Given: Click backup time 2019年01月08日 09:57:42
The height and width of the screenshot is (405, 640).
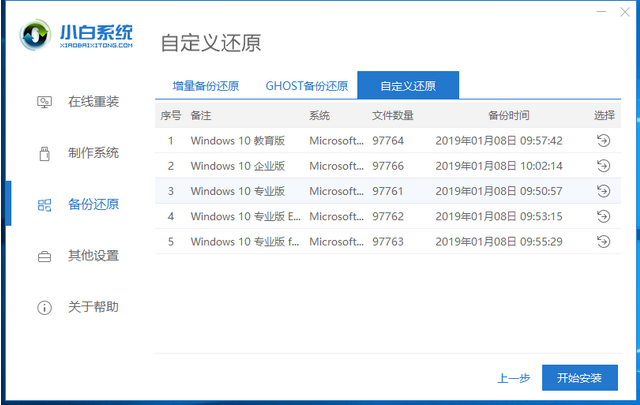Looking at the screenshot, I should (499, 141).
